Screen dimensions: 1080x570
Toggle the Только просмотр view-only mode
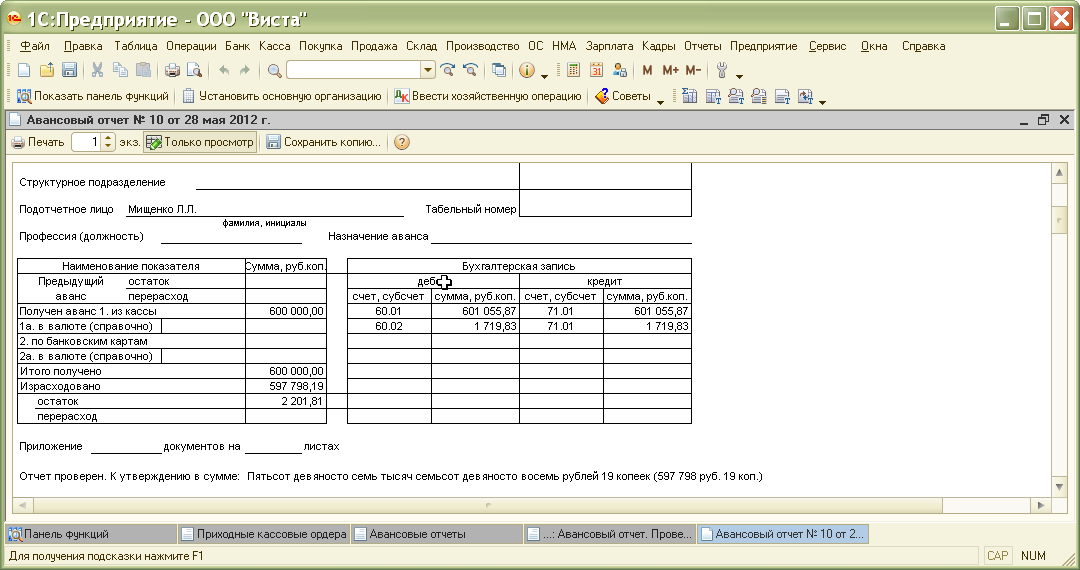[x=200, y=142]
